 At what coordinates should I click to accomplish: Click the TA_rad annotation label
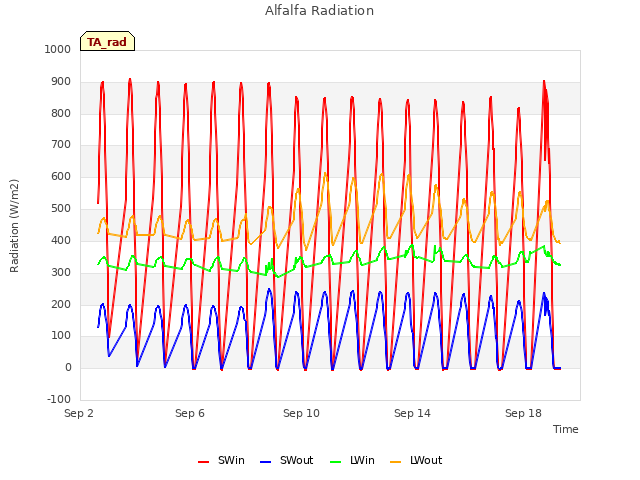[107, 42]
